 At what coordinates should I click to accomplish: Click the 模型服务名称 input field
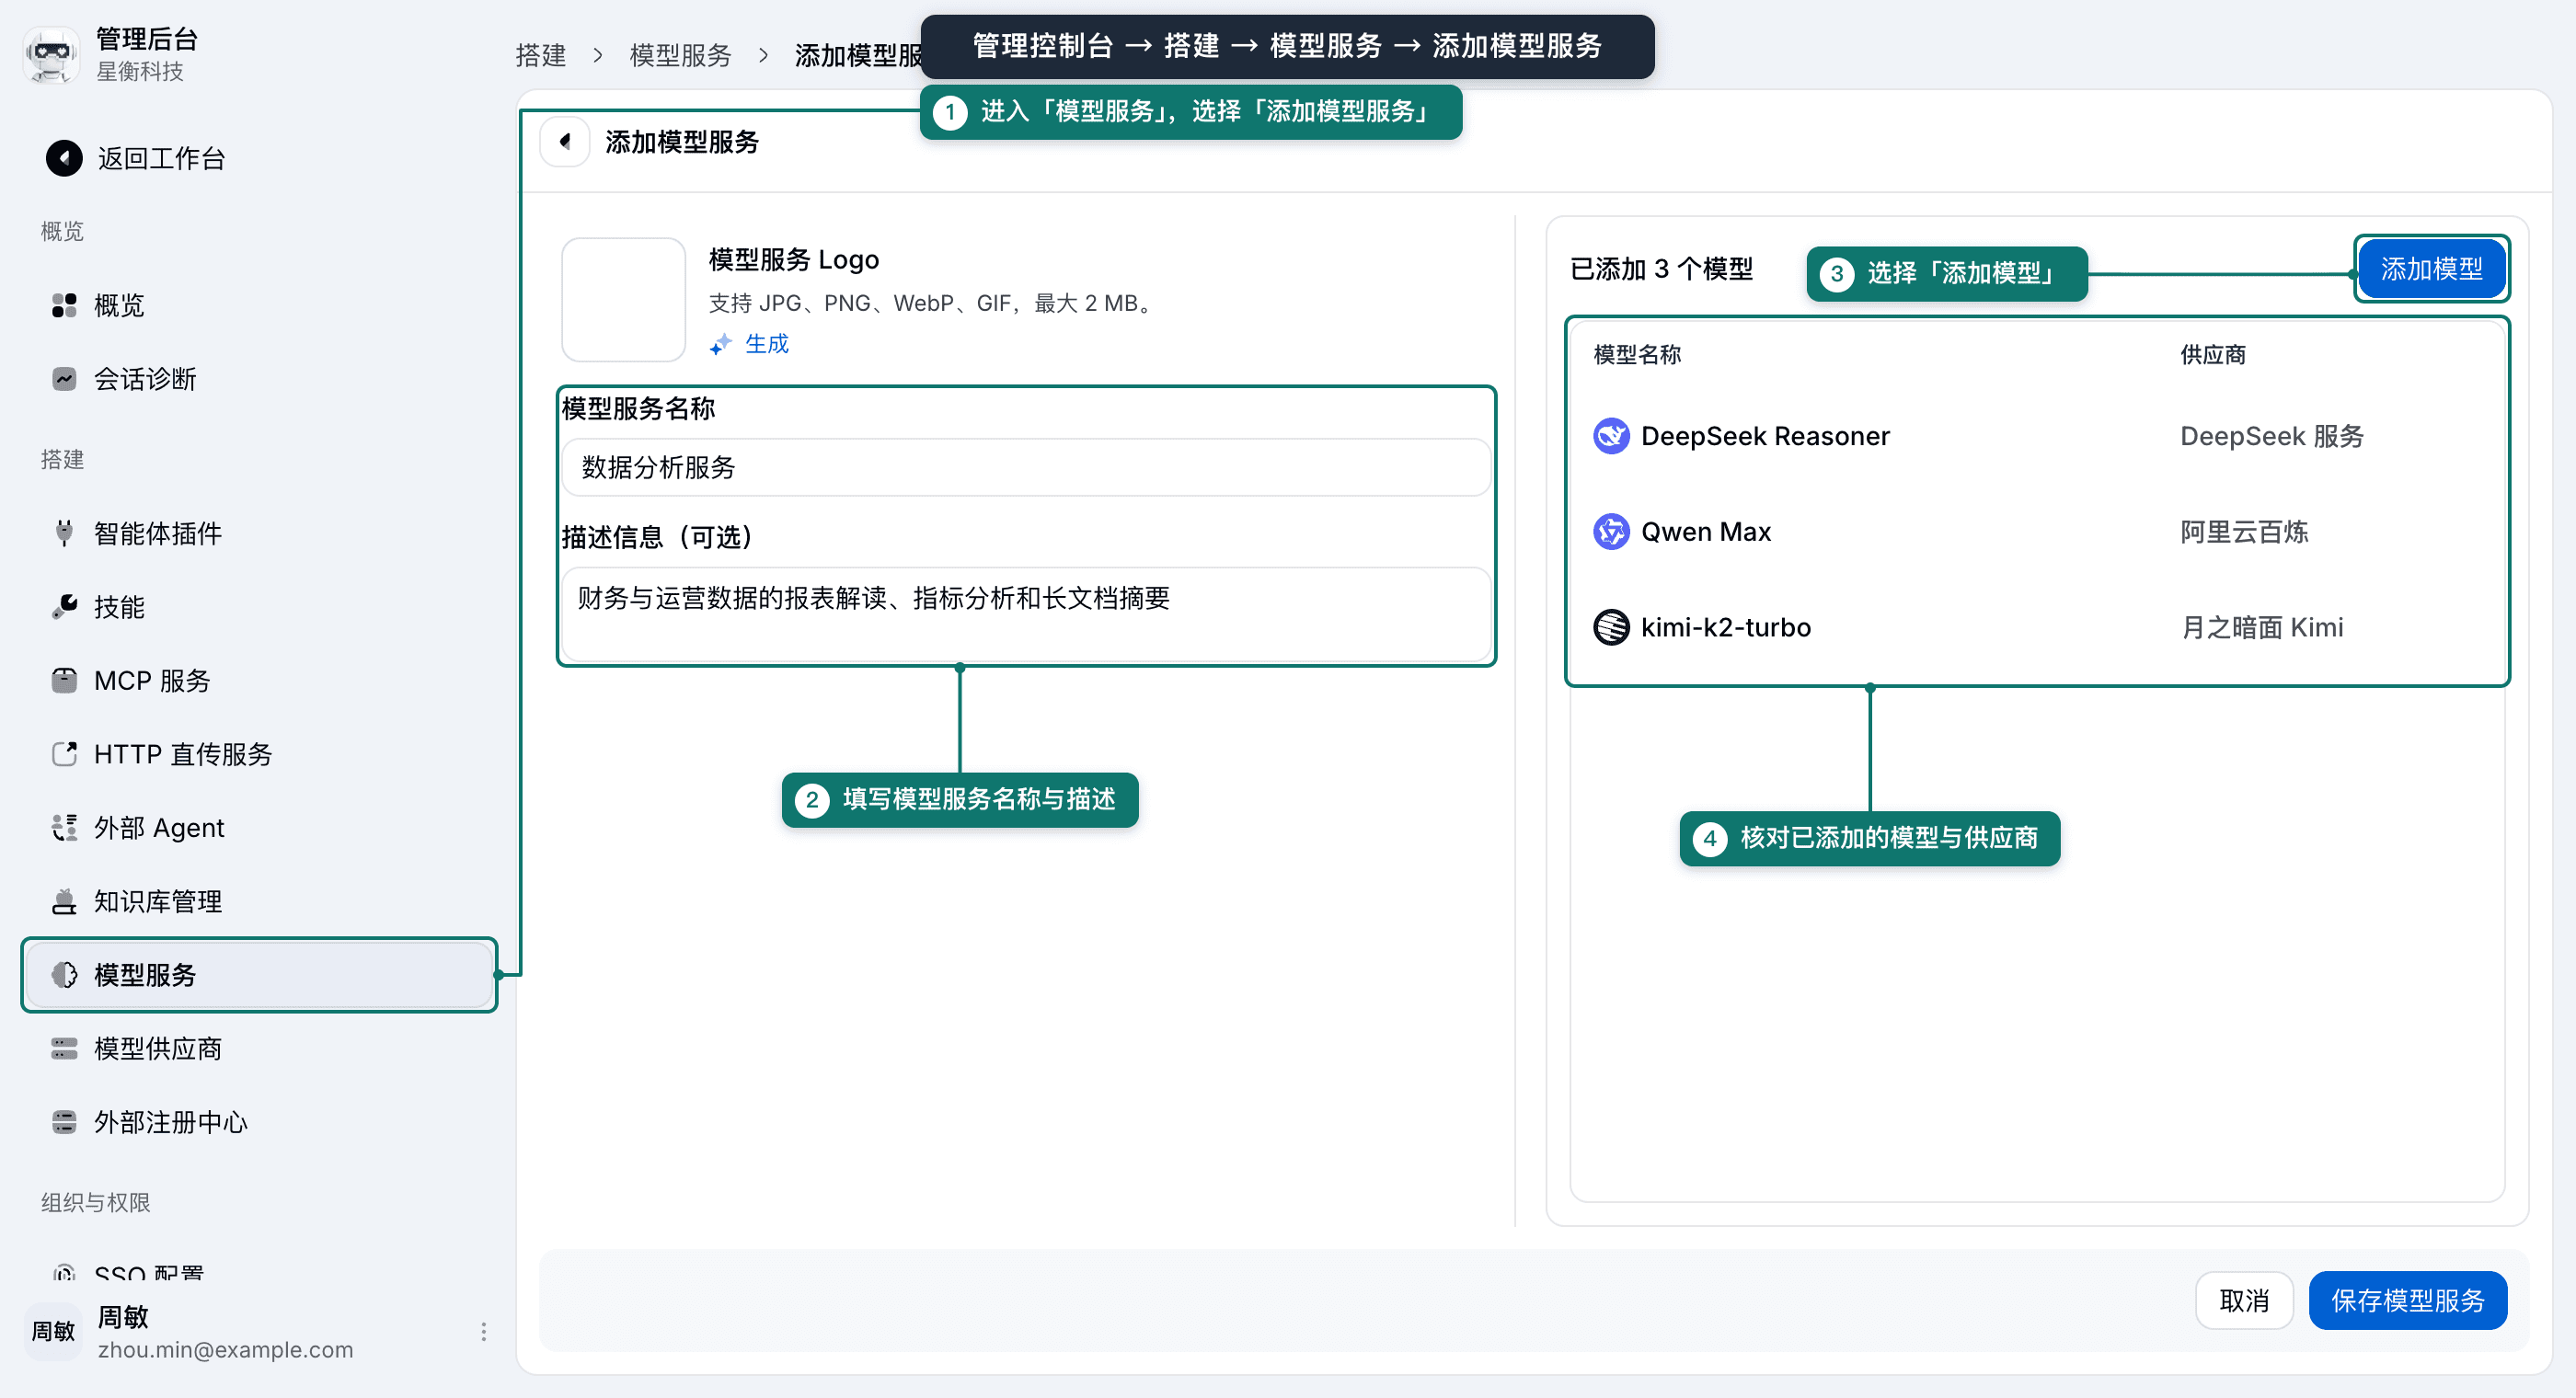(1026, 467)
